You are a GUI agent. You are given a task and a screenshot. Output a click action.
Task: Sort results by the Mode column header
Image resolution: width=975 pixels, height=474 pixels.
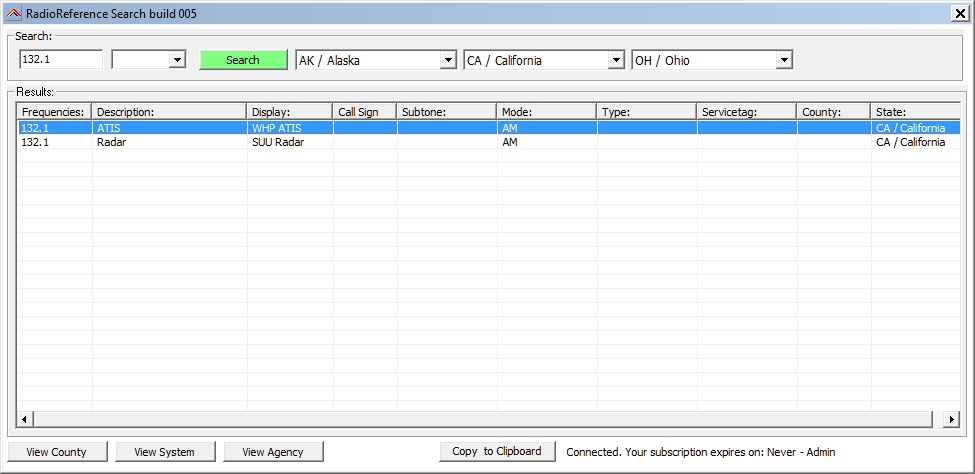pos(546,112)
